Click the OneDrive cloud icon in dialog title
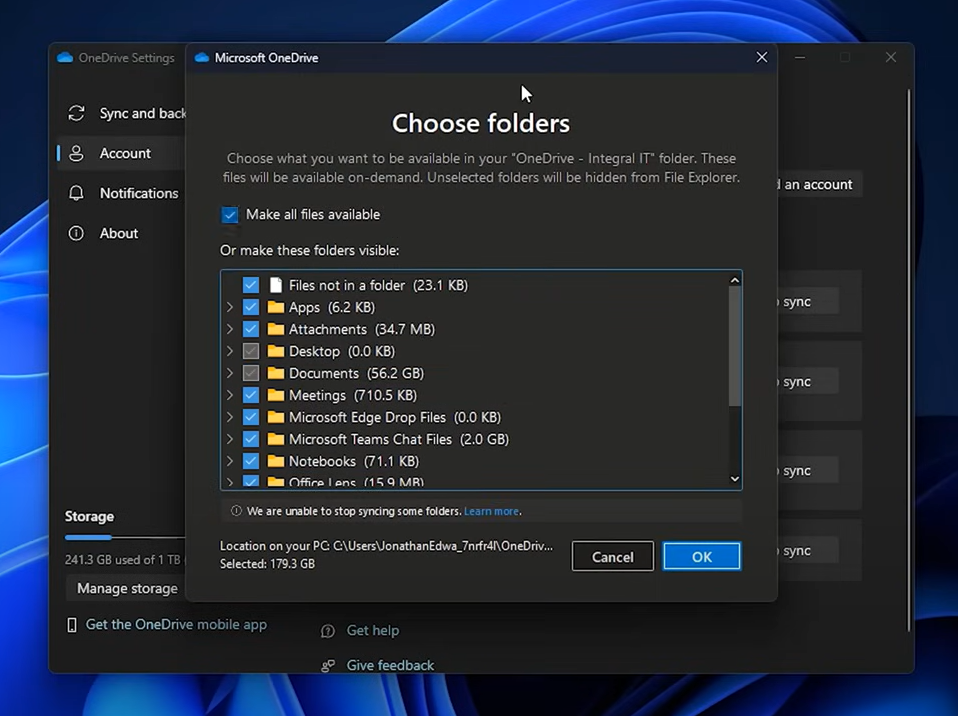 coord(202,57)
